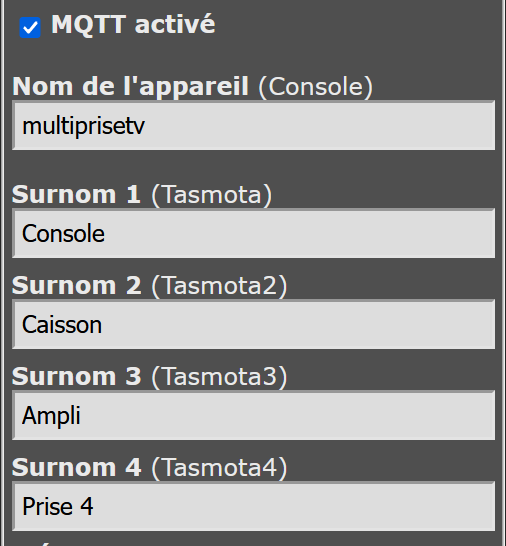506x546 pixels.
Task: Click the bold Surnom 2 label
Action: tap(77, 285)
